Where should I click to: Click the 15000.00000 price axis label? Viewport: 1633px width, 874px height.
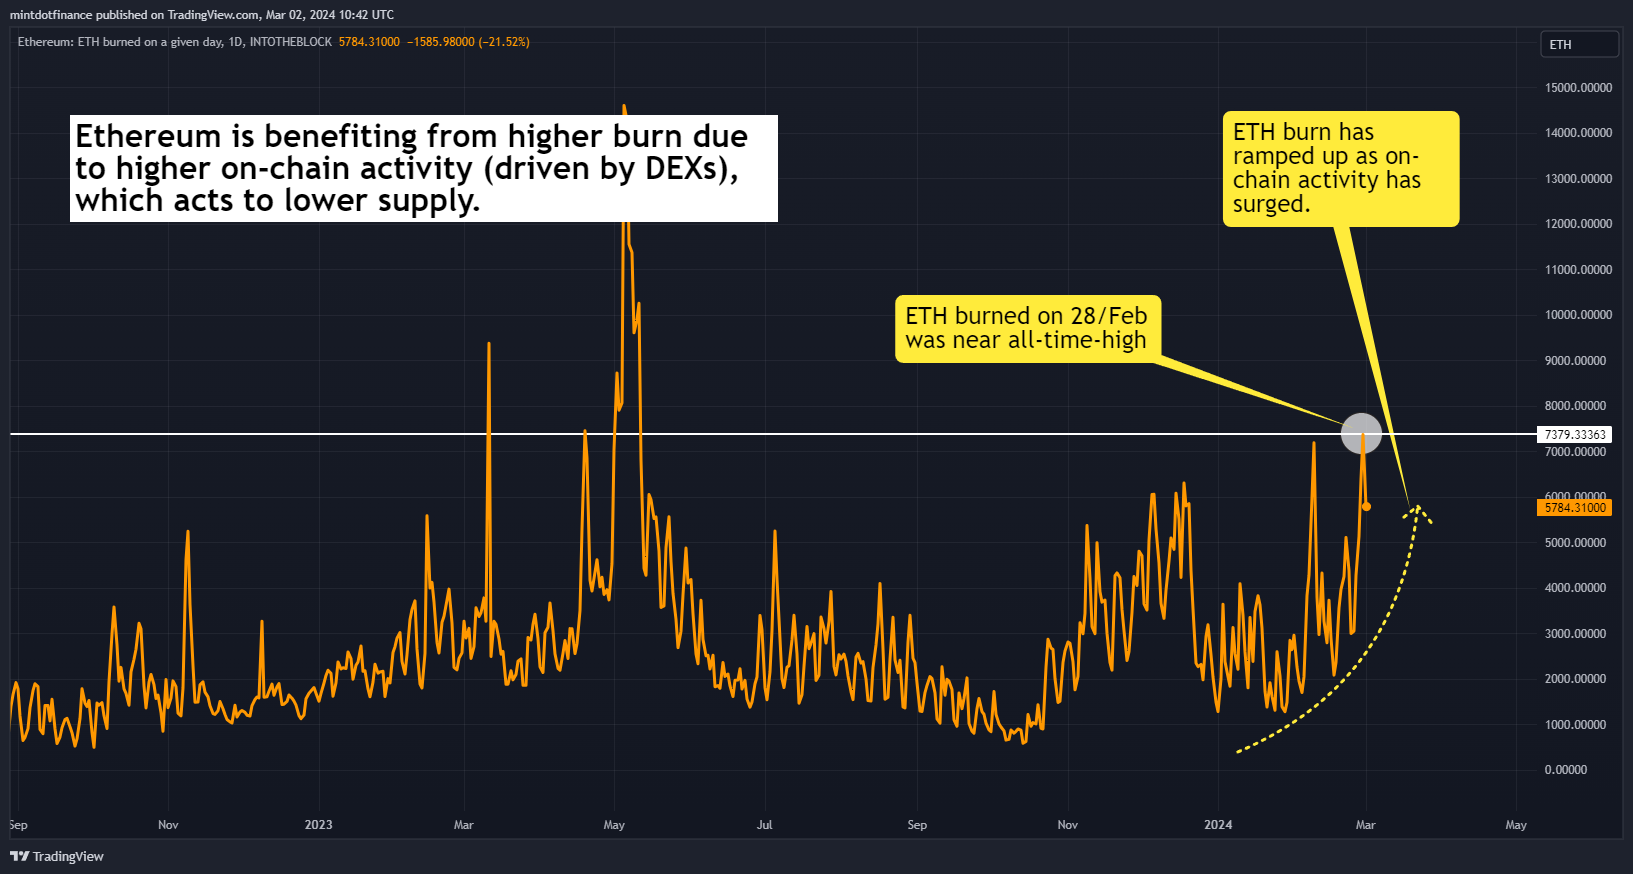pyautogui.click(x=1578, y=88)
